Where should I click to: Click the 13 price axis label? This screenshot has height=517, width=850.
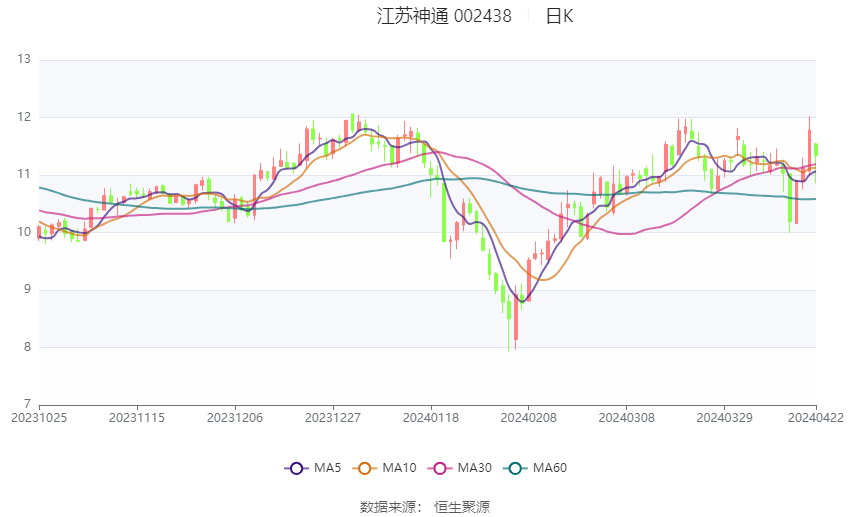pyautogui.click(x=24, y=59)
